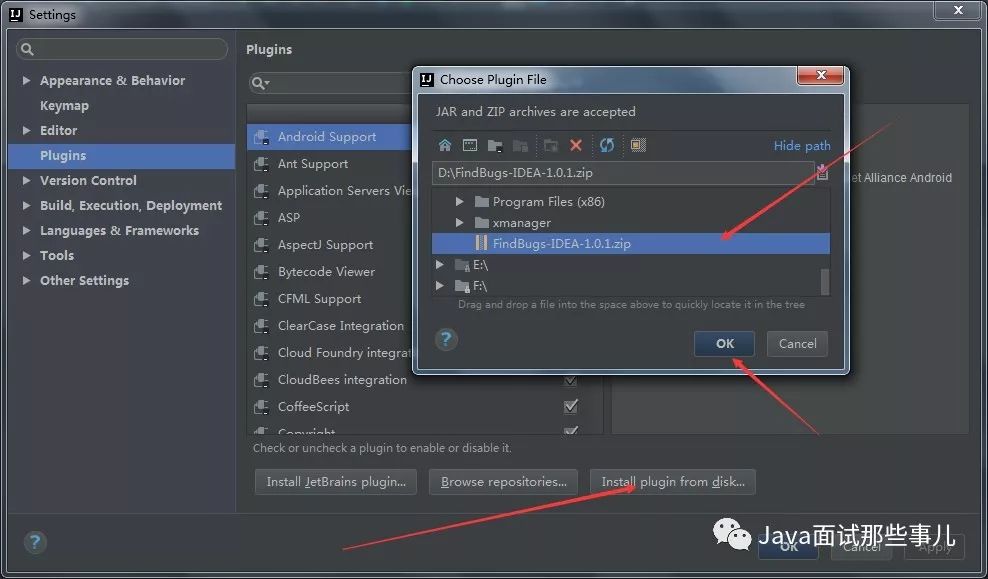Expand Appearance & Behavior settings group
Screen dimensions: 988x579
pos(26,81)
